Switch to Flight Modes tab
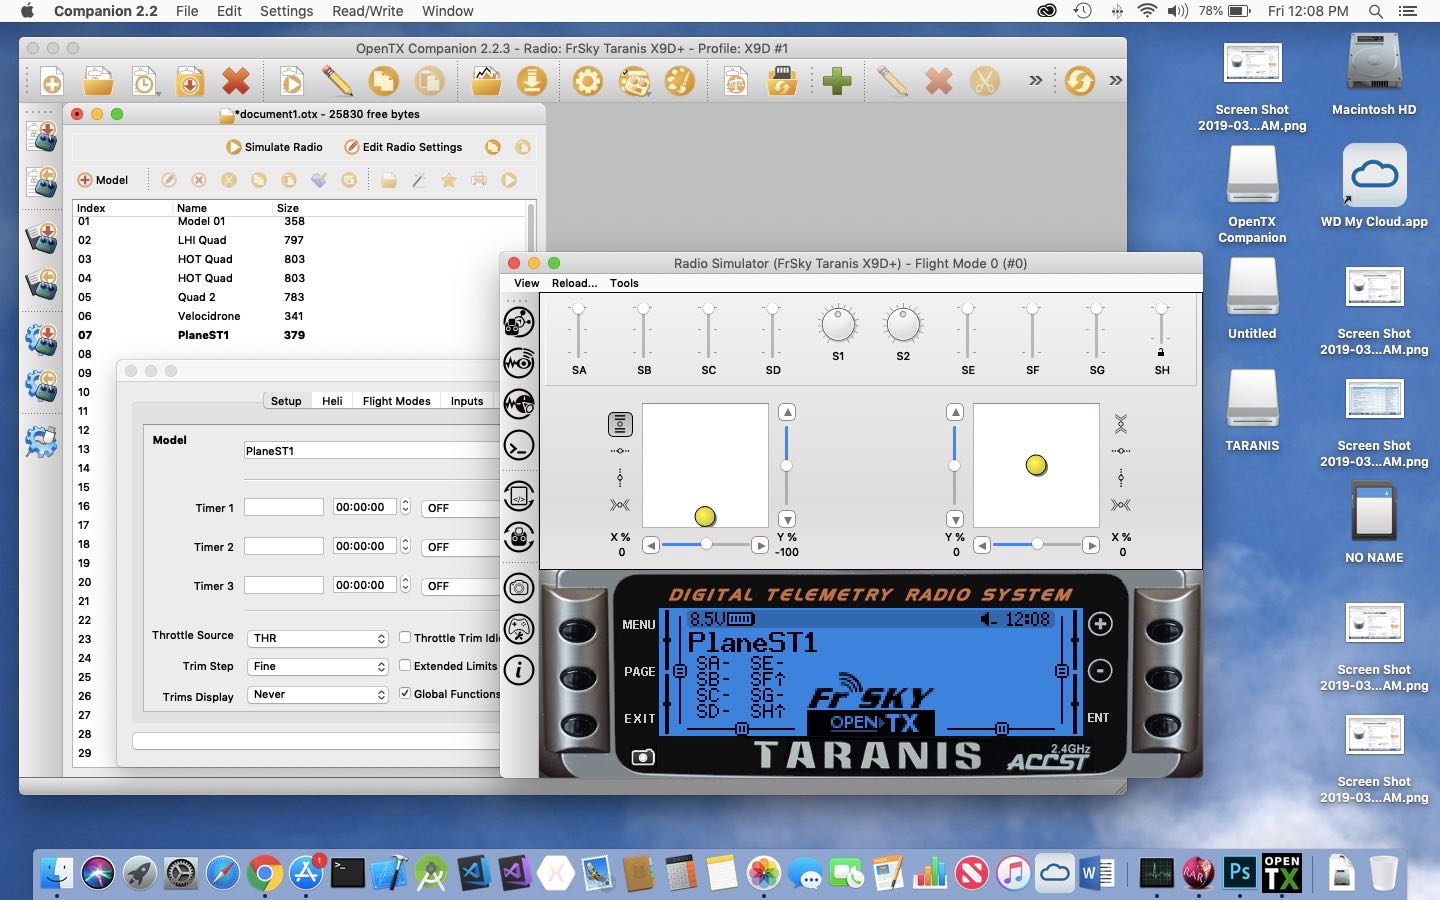 tap(396, 401)
